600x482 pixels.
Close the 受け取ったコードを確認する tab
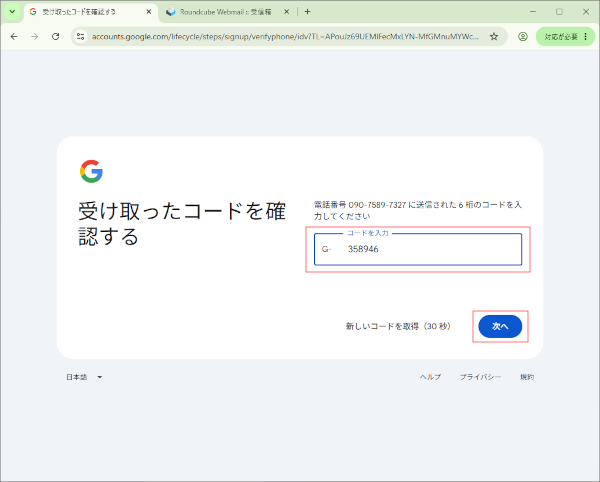(x=149, y=12)
